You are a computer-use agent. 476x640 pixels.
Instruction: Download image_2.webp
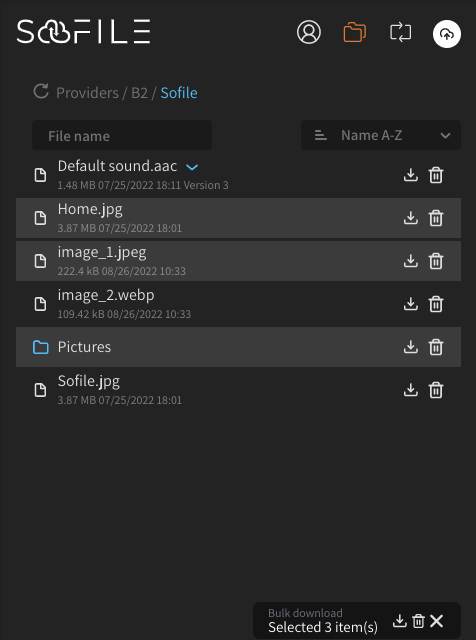(410, 304)
